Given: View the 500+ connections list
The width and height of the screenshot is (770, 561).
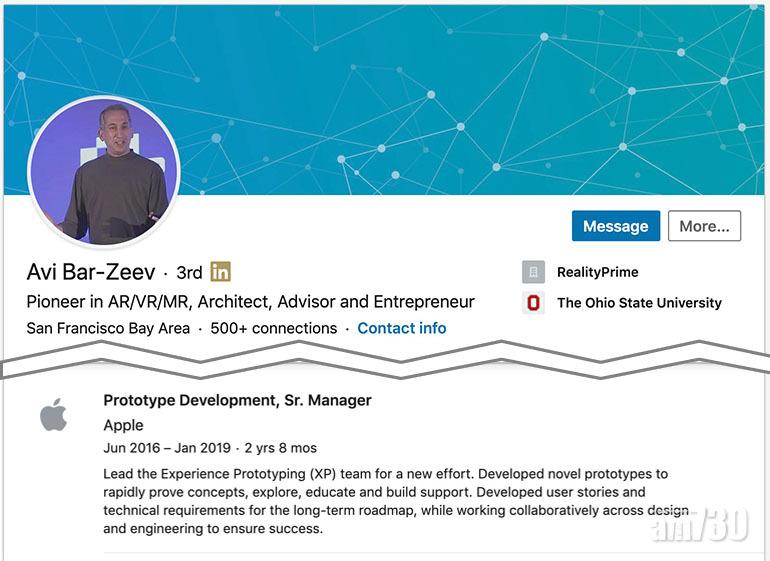Looking at the screenshot, I should click(273, 328).
